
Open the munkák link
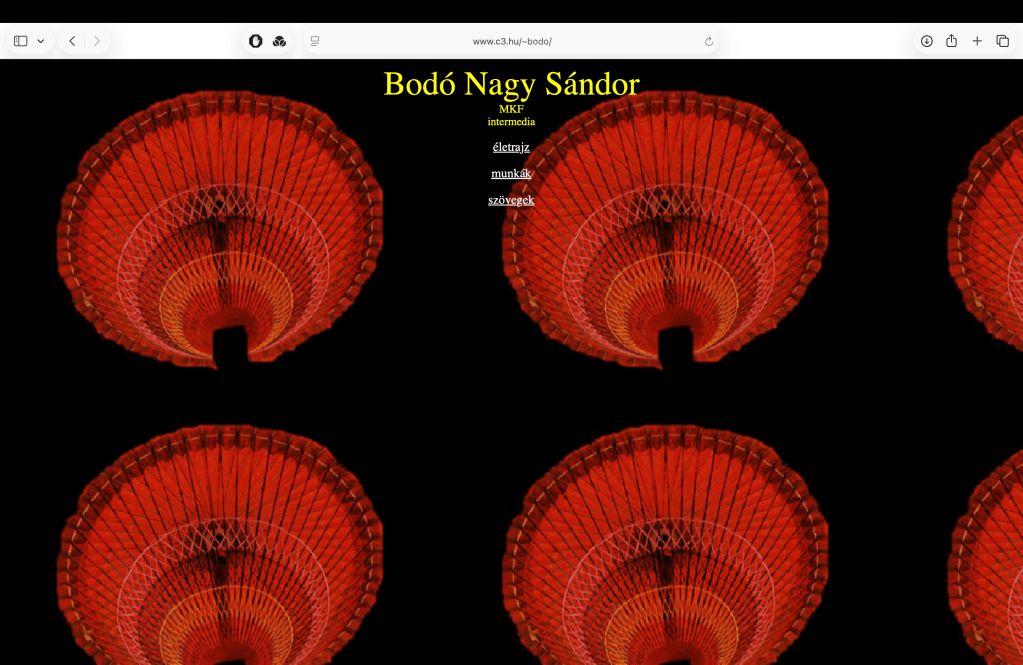pos(511,174)
